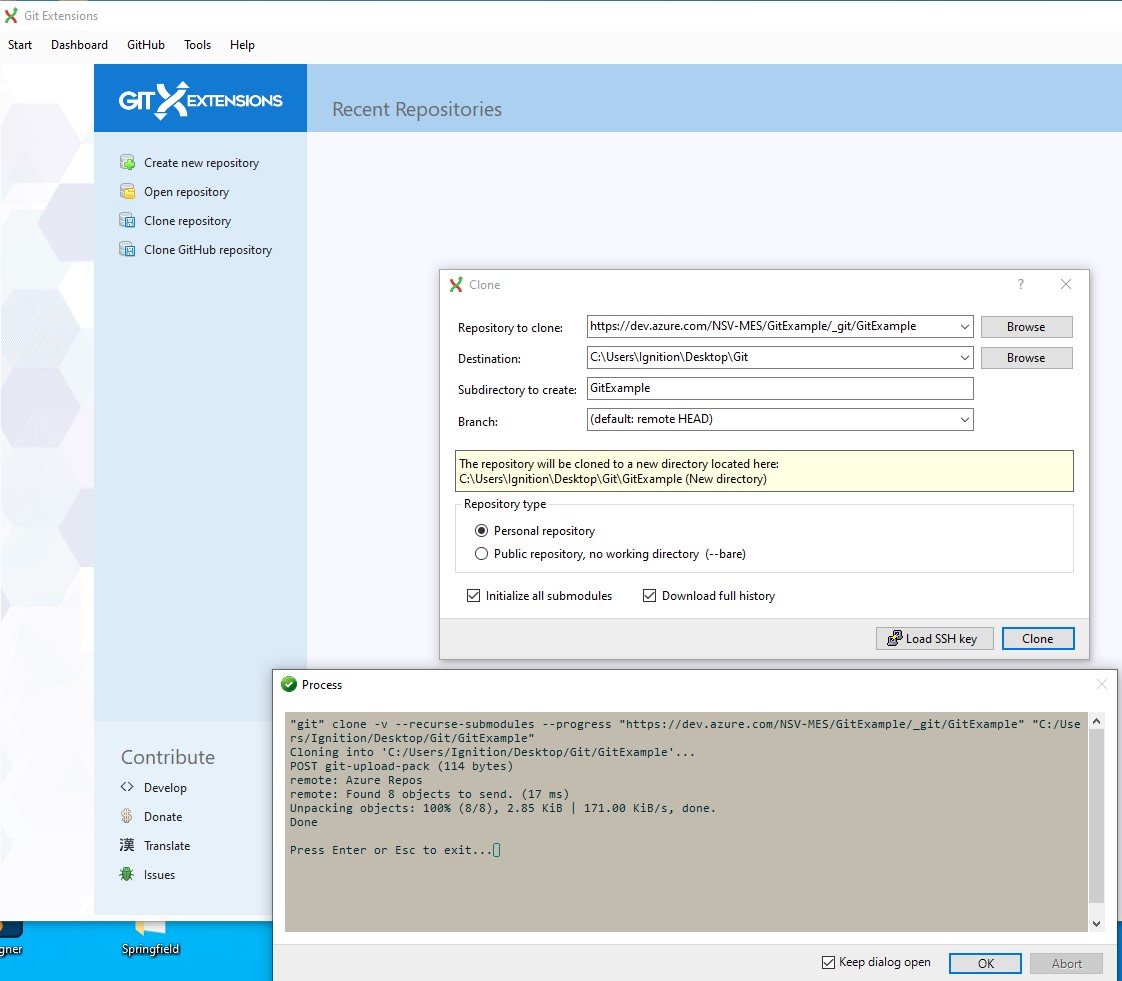1122x981 pixels.
Task: Click the 'remote: Azure Repos' output line
Action: [356, 780]
